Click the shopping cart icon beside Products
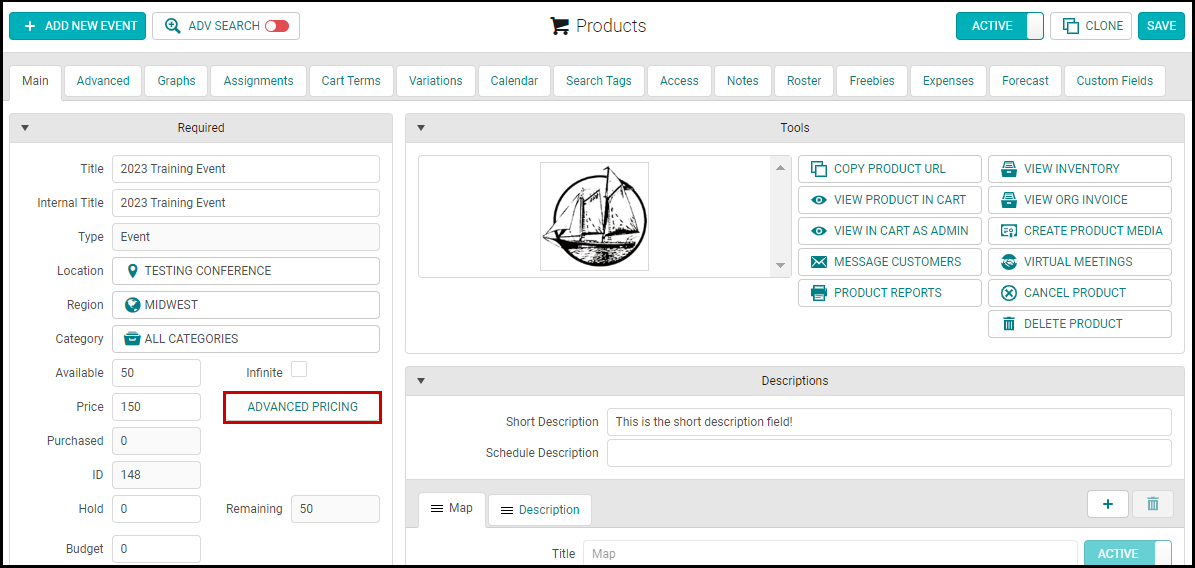The height and width of the screenshot is (568, 1195). [x=559, y=26]
